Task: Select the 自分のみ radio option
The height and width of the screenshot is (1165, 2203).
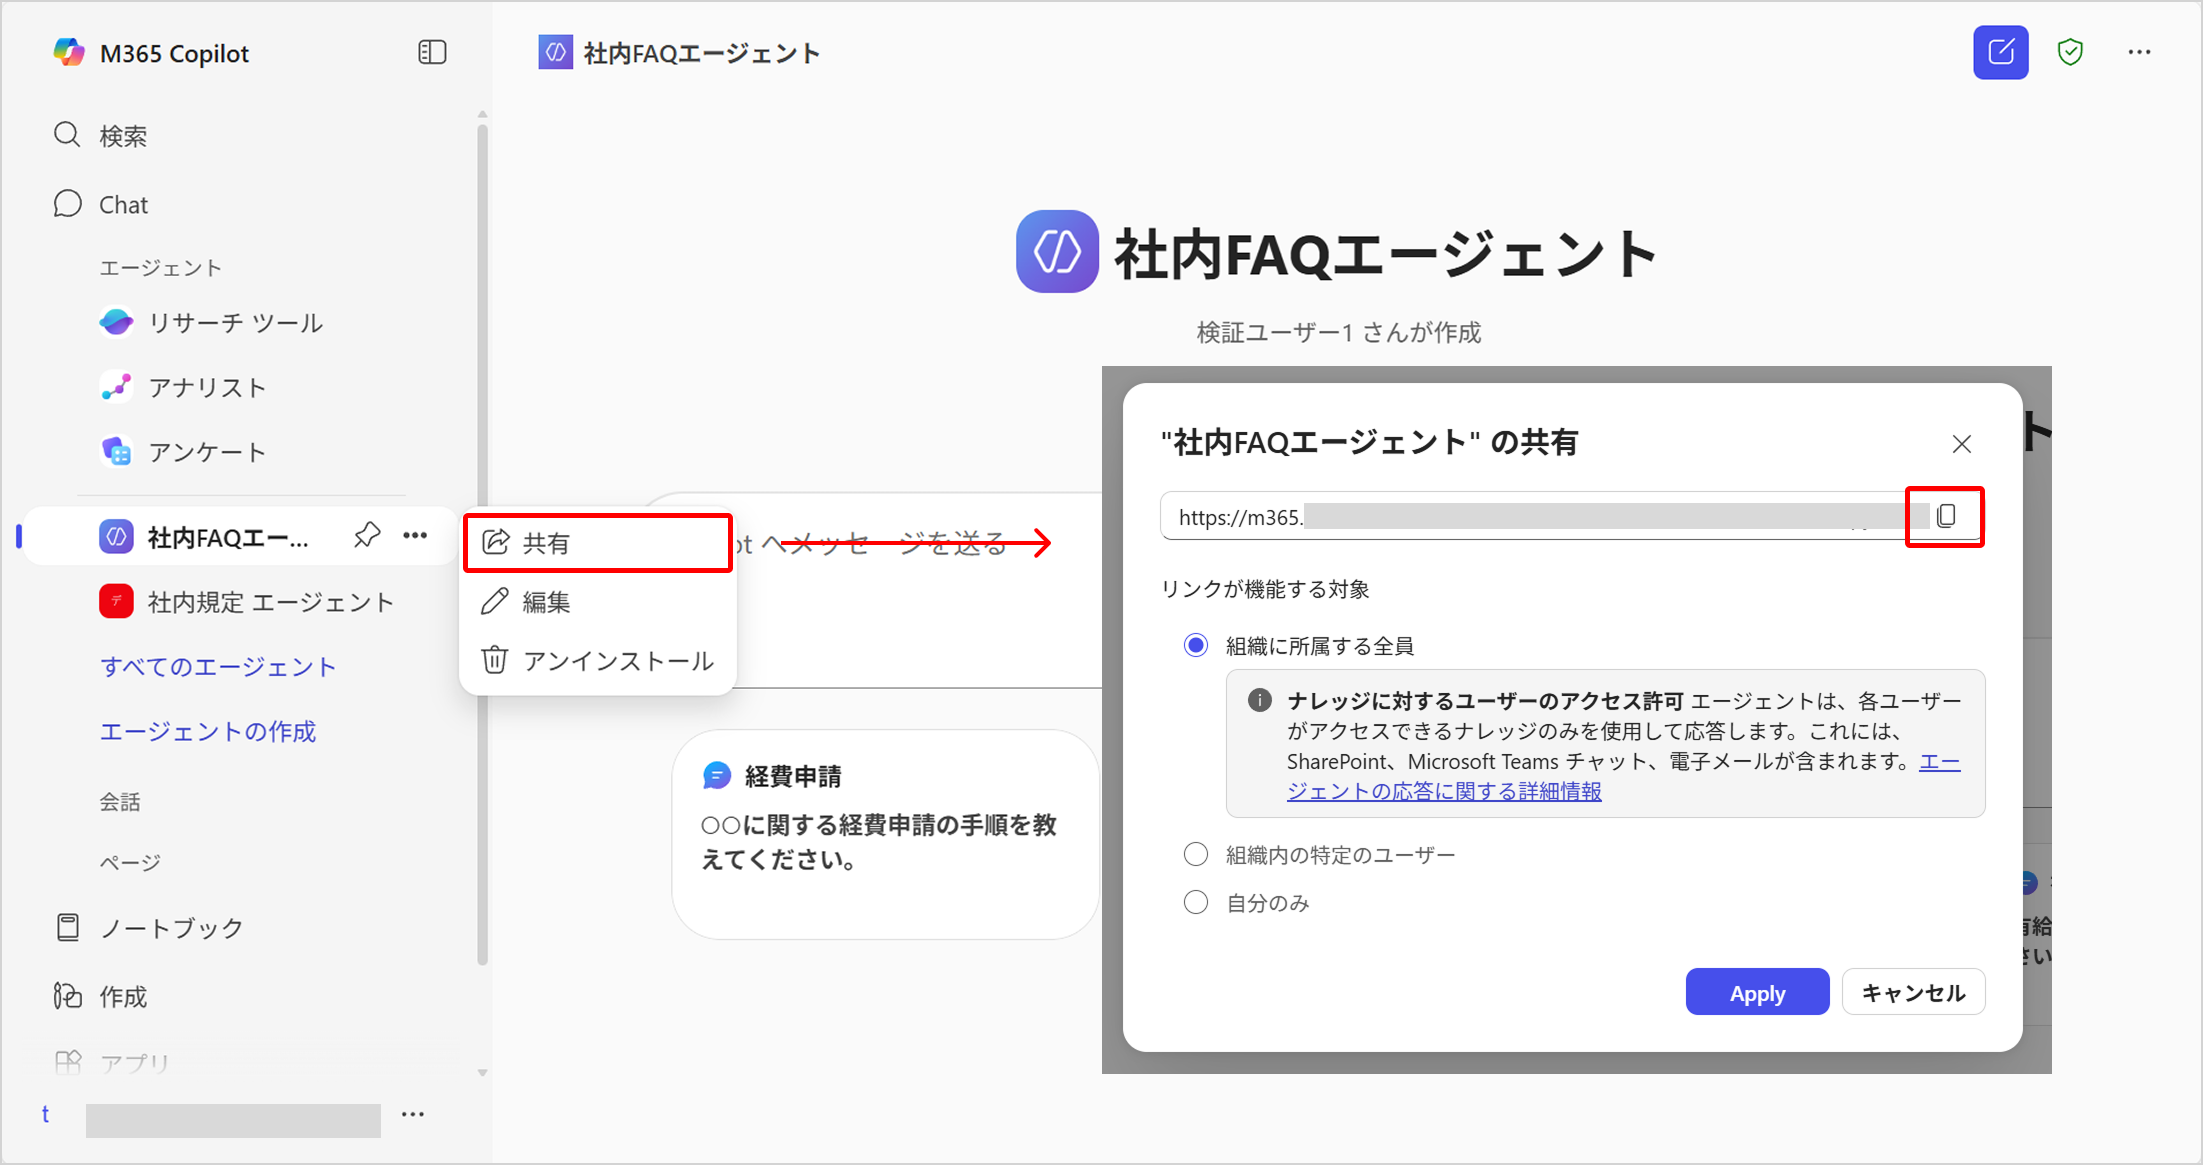Action: [1196, 903]
